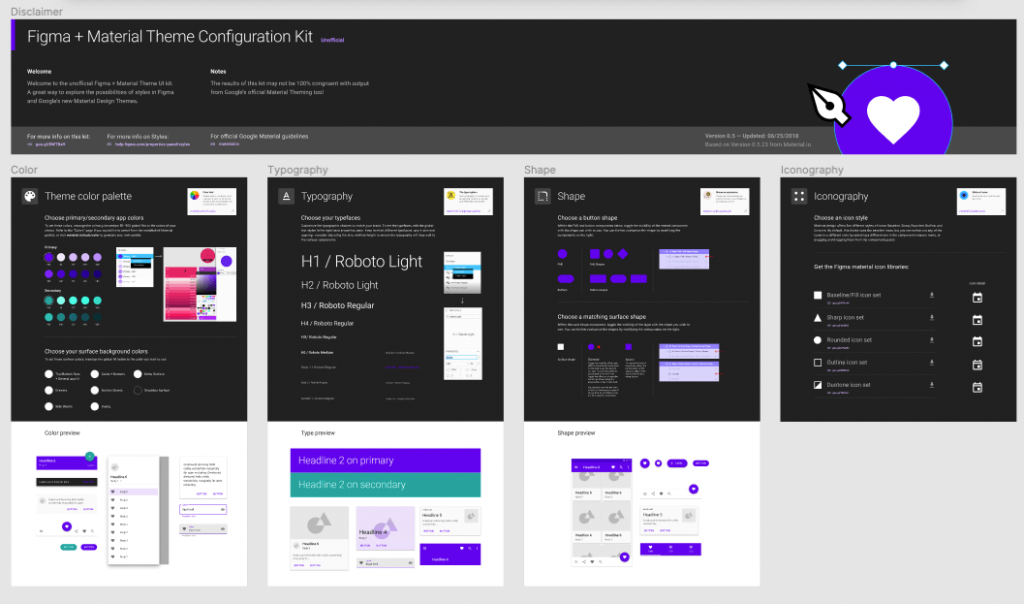The width and height of the screenshot is (1024, 604).
Task: Select the Rounded icon set circle icon
Action: (817, 340)
